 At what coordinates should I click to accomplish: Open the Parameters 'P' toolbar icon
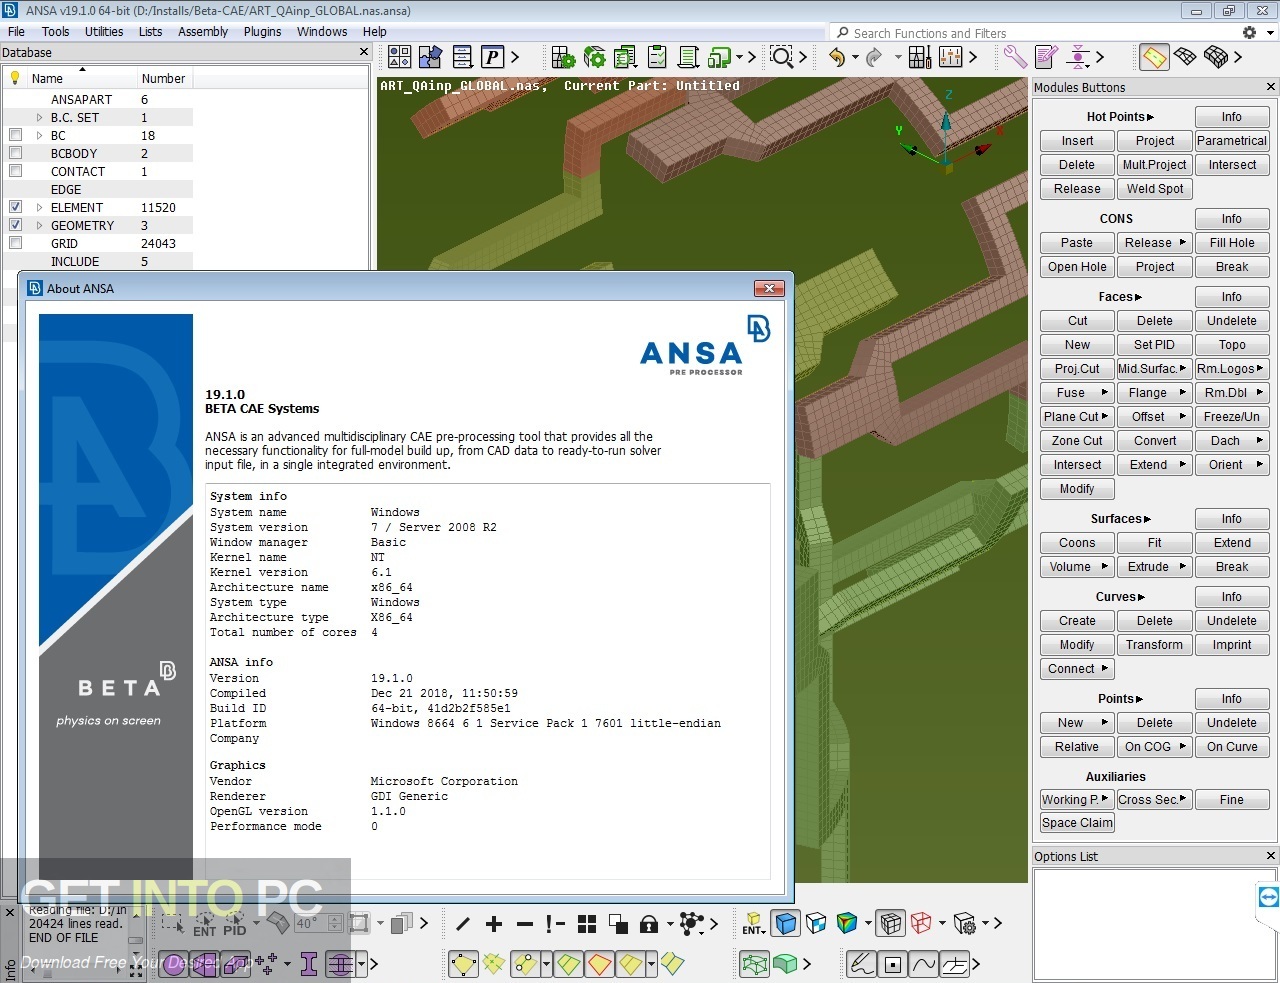coord(493,57)
